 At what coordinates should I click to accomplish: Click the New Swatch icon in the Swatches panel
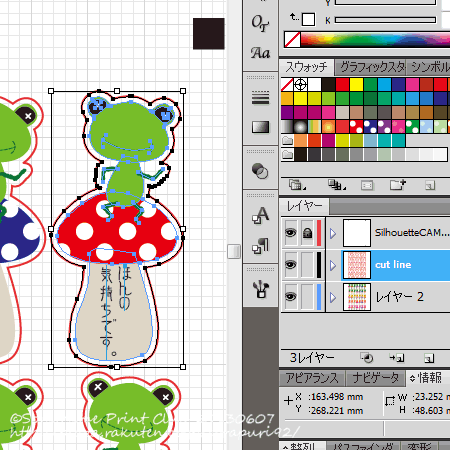pyautogui.click(x=430, y=185)
